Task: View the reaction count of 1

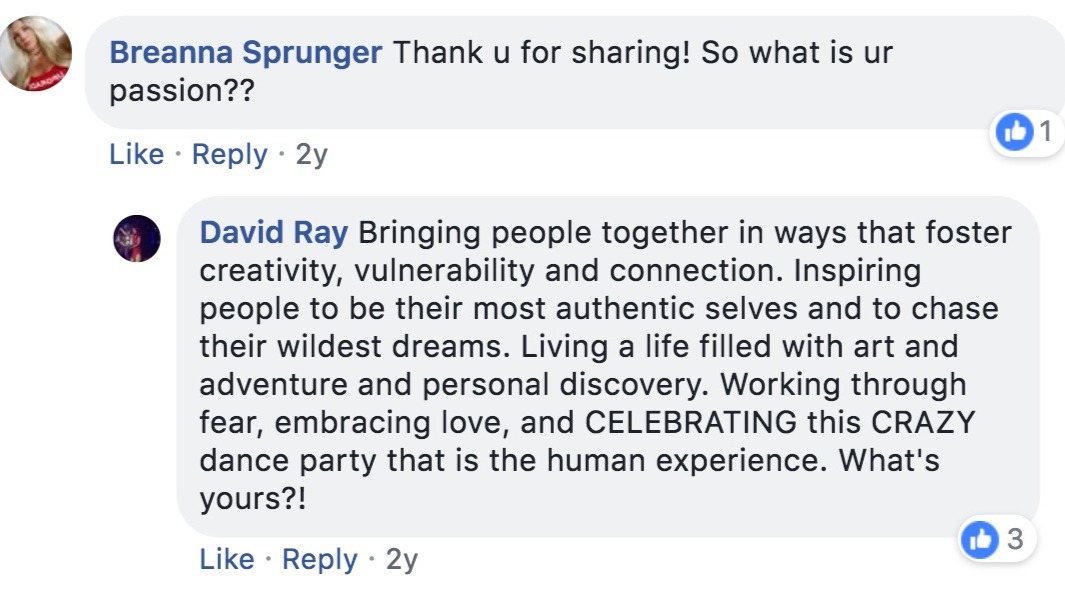Action: click(x=1045, y=132)
